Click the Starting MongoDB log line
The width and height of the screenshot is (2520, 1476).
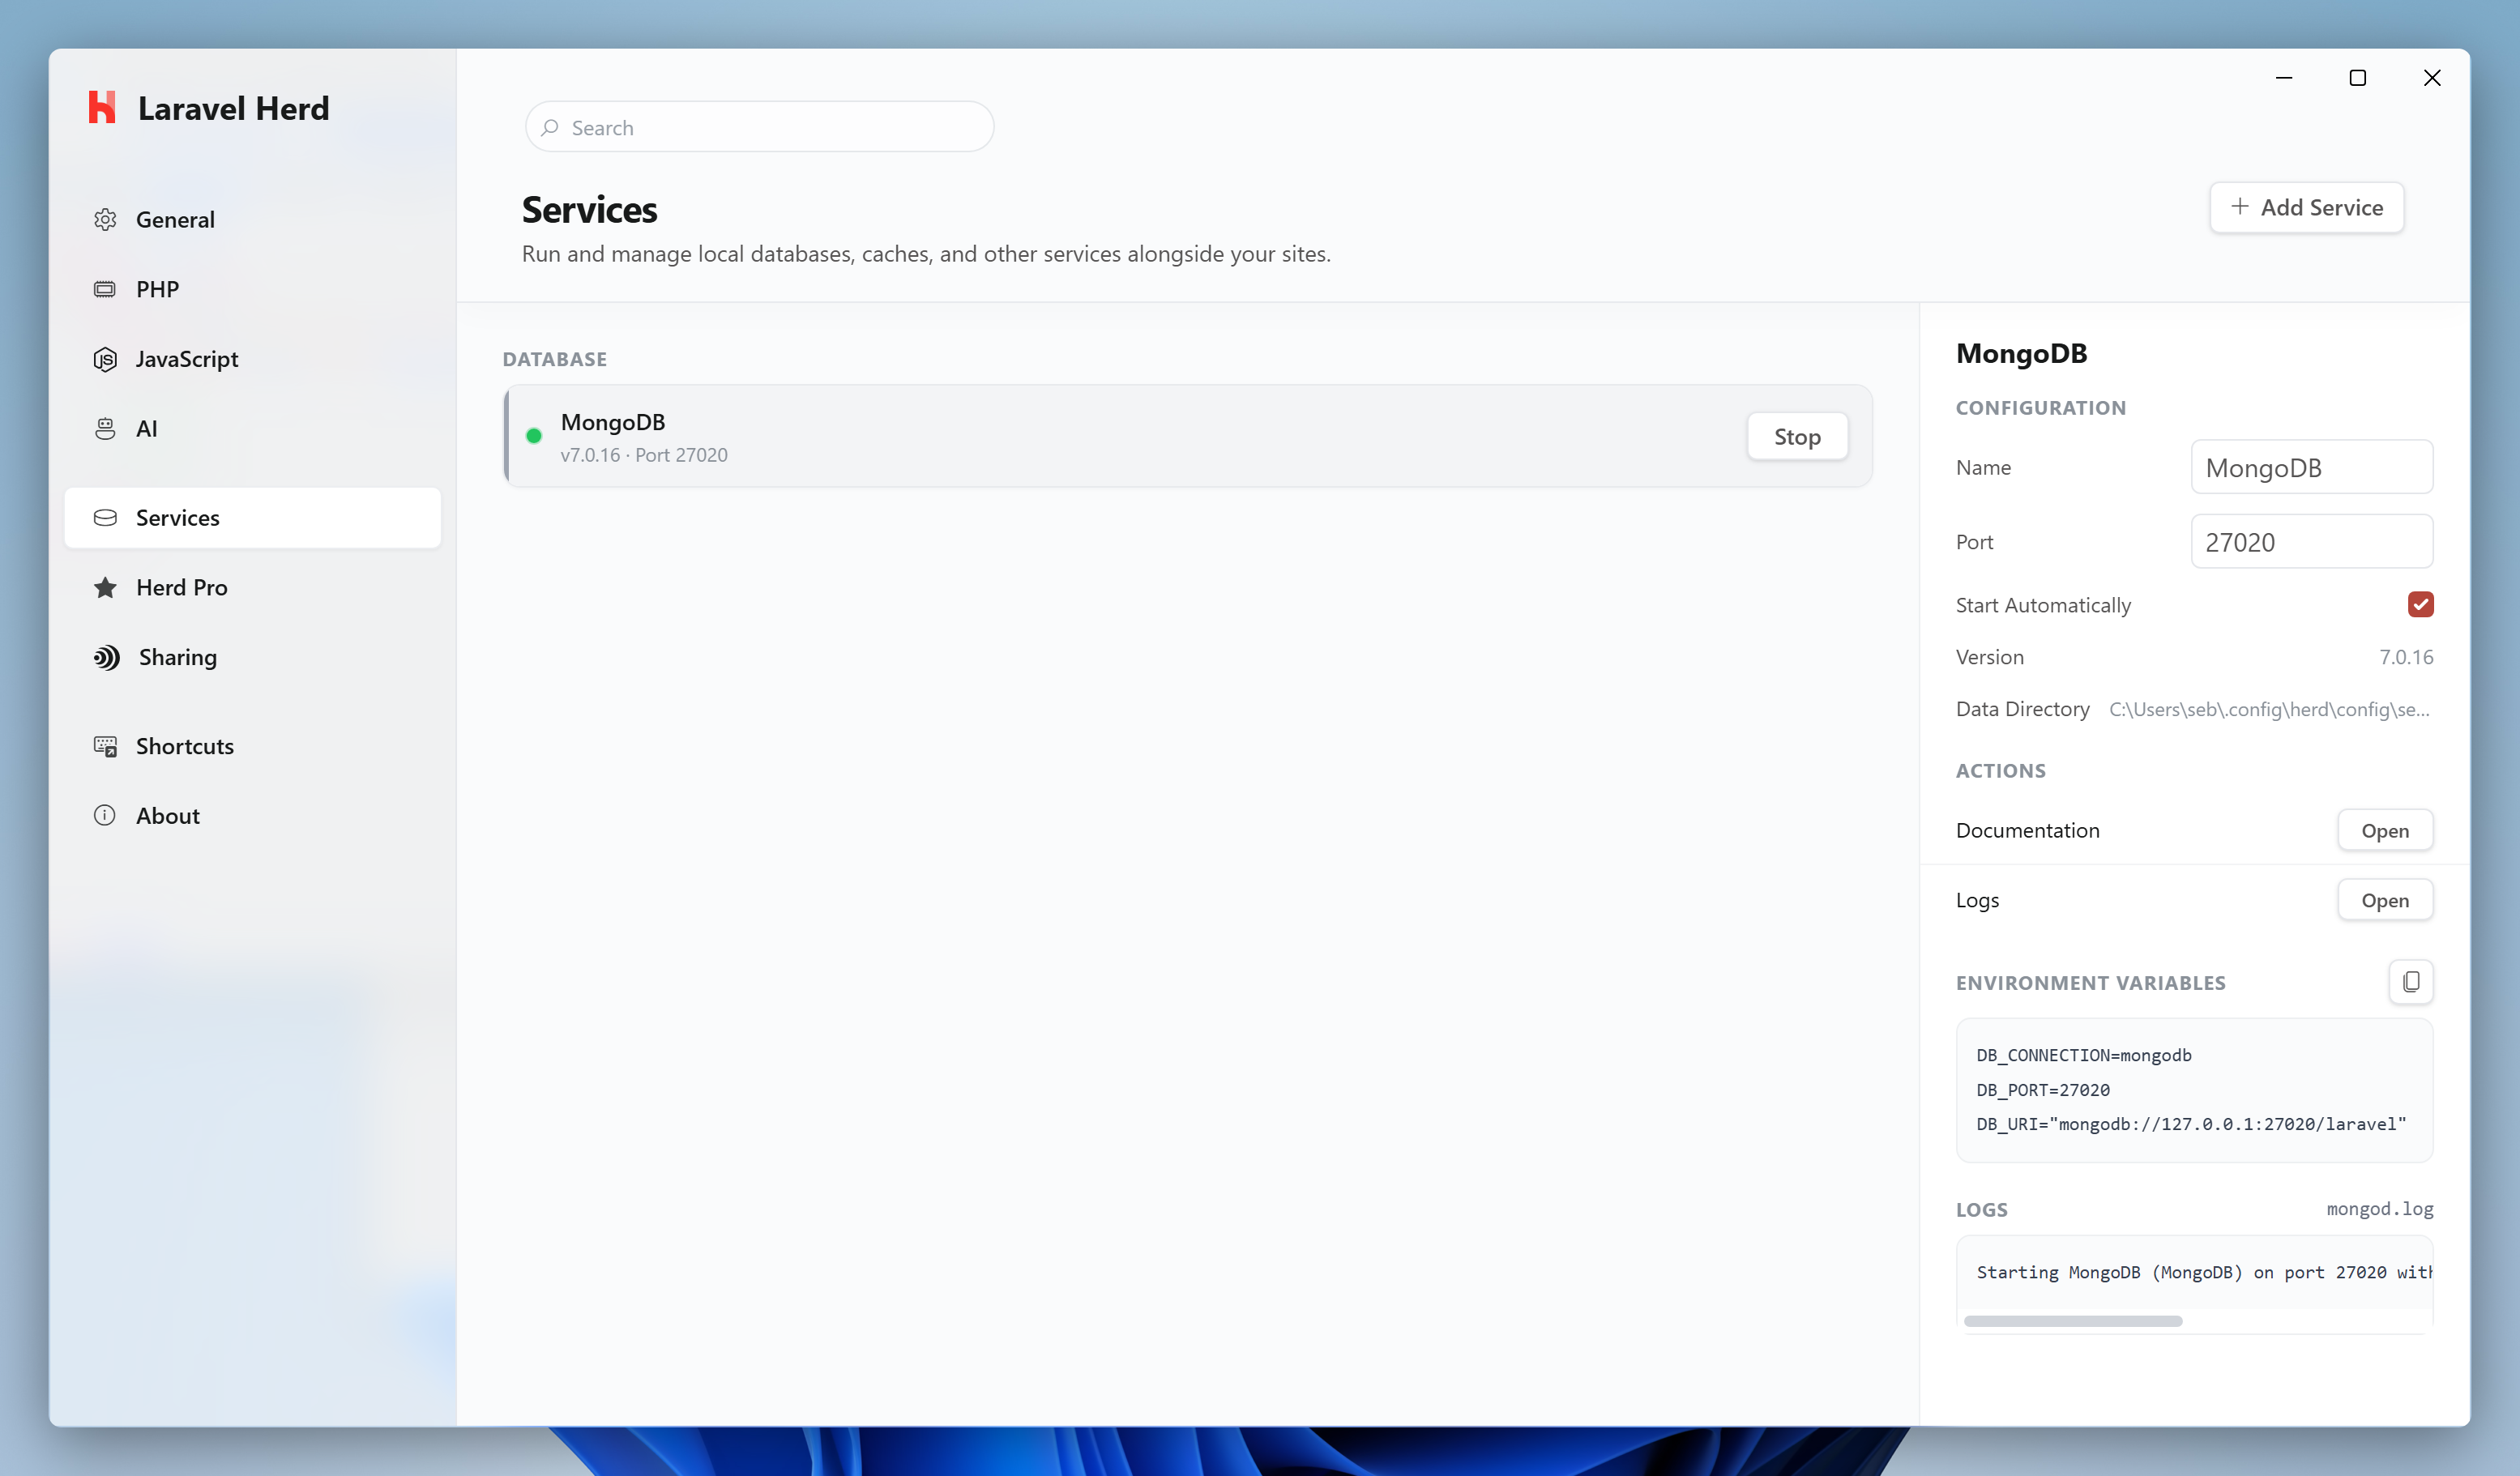click(x=2204, y=1272)
